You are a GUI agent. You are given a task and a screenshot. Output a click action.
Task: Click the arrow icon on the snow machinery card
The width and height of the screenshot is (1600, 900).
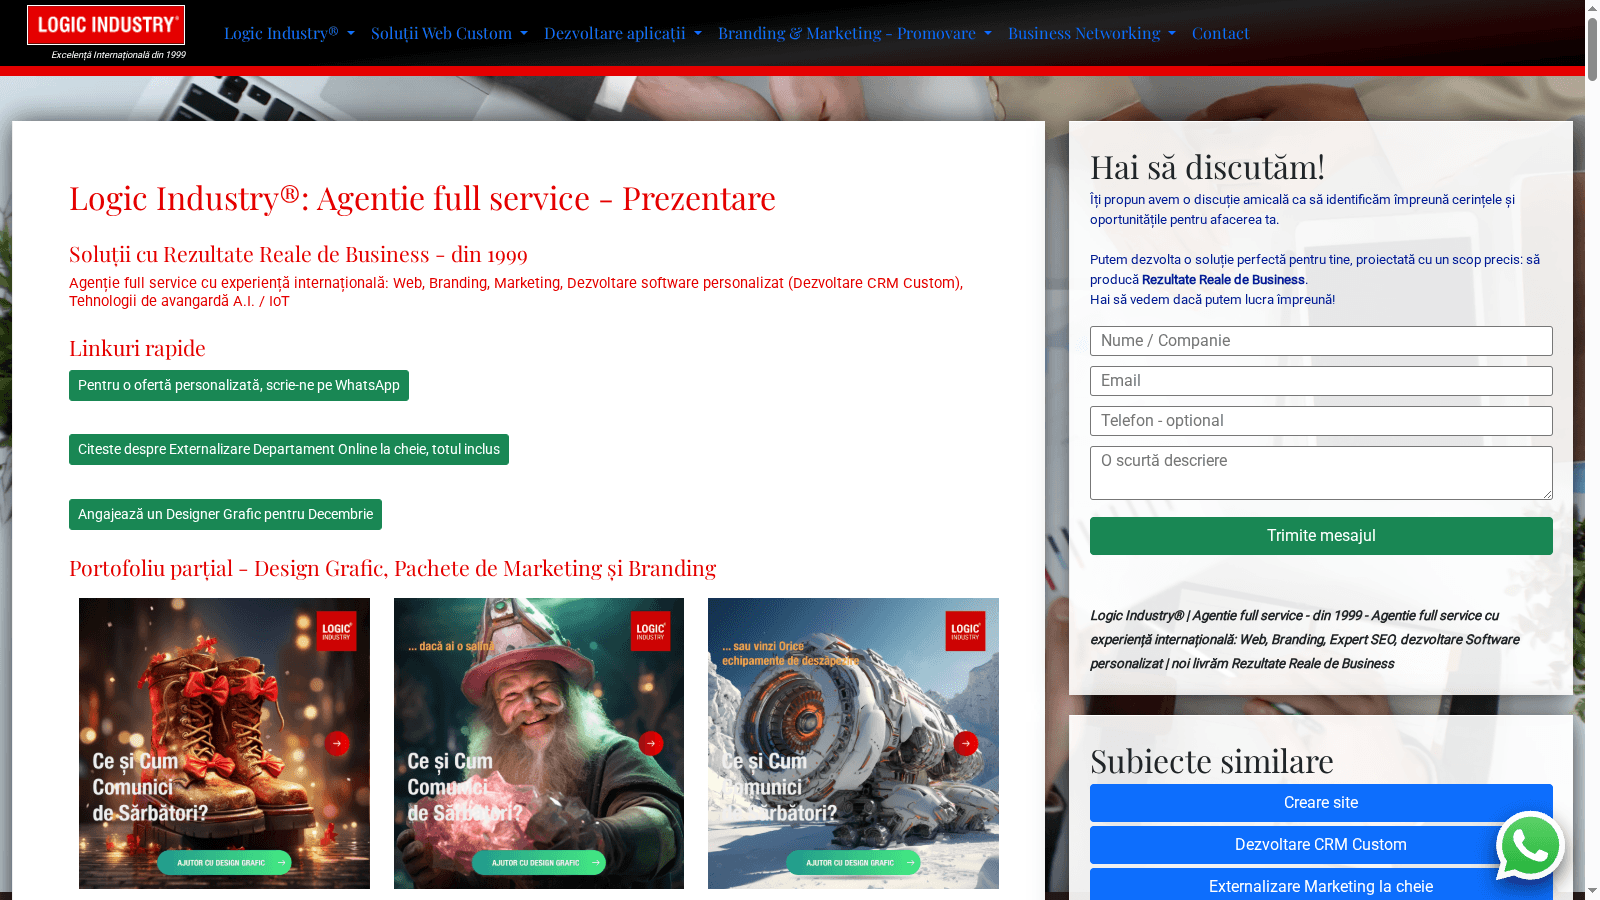pos(966,743)
